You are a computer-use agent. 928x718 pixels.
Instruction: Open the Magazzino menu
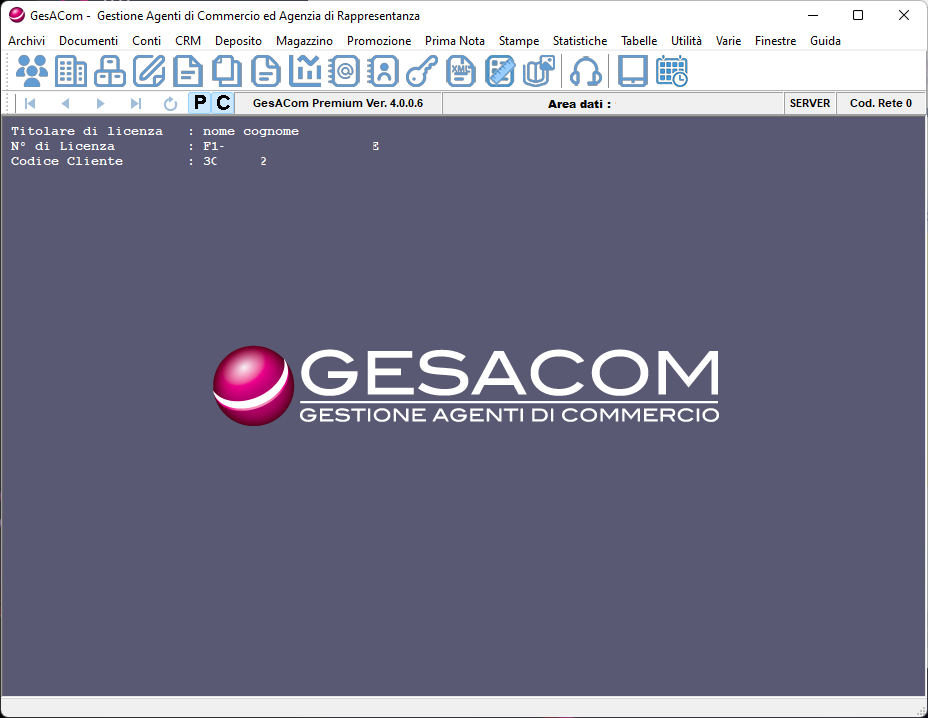pos(305,41)
